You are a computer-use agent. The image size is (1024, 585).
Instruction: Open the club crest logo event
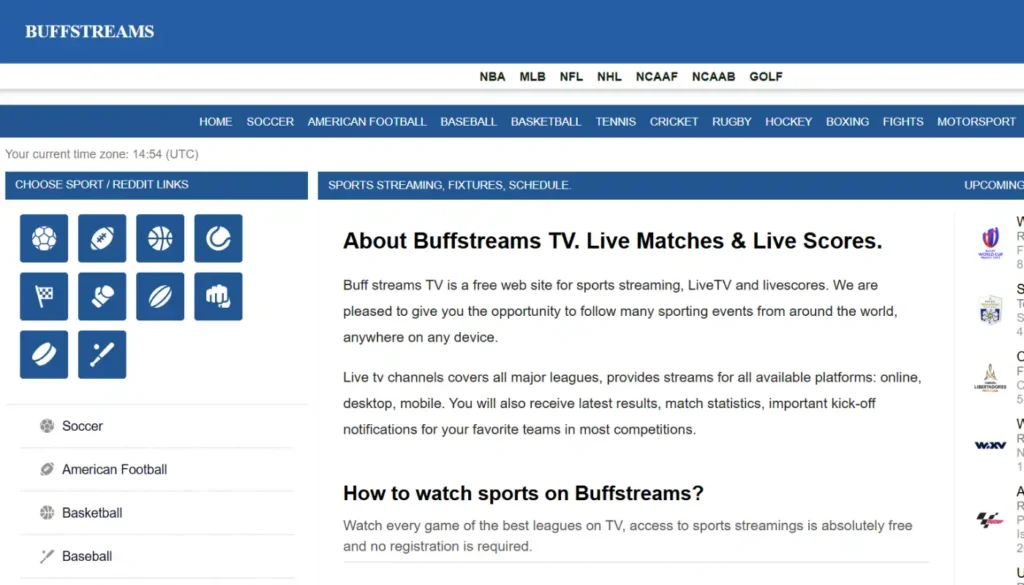coord(991,310)
